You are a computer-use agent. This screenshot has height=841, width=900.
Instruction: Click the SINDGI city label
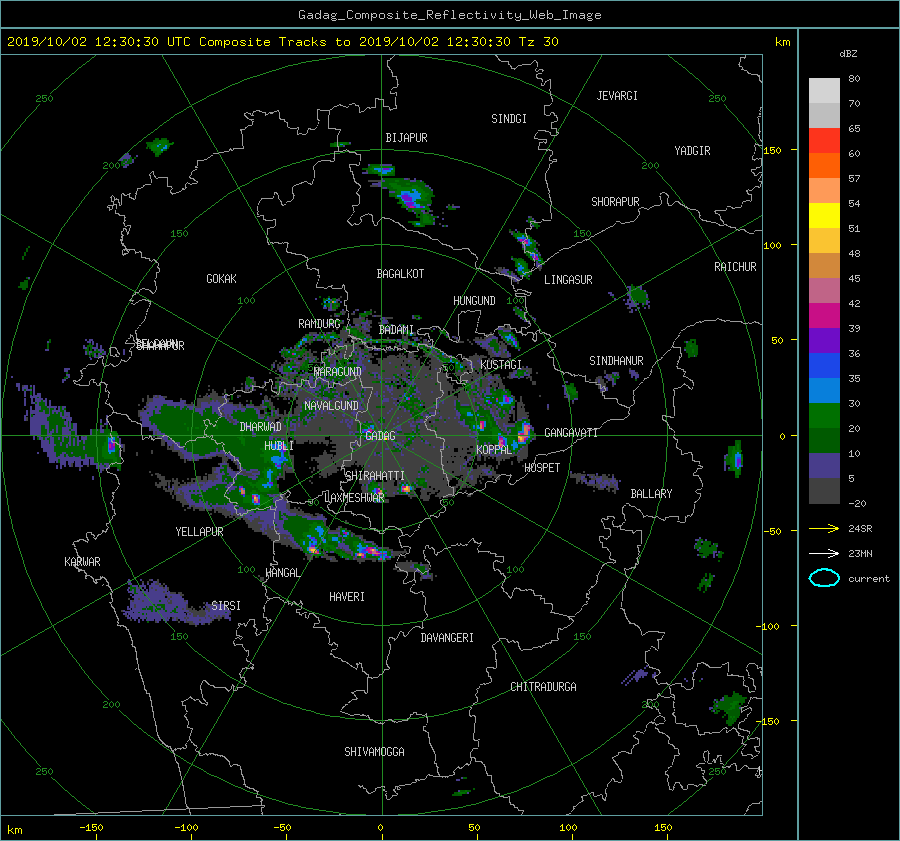coord(509,119)
